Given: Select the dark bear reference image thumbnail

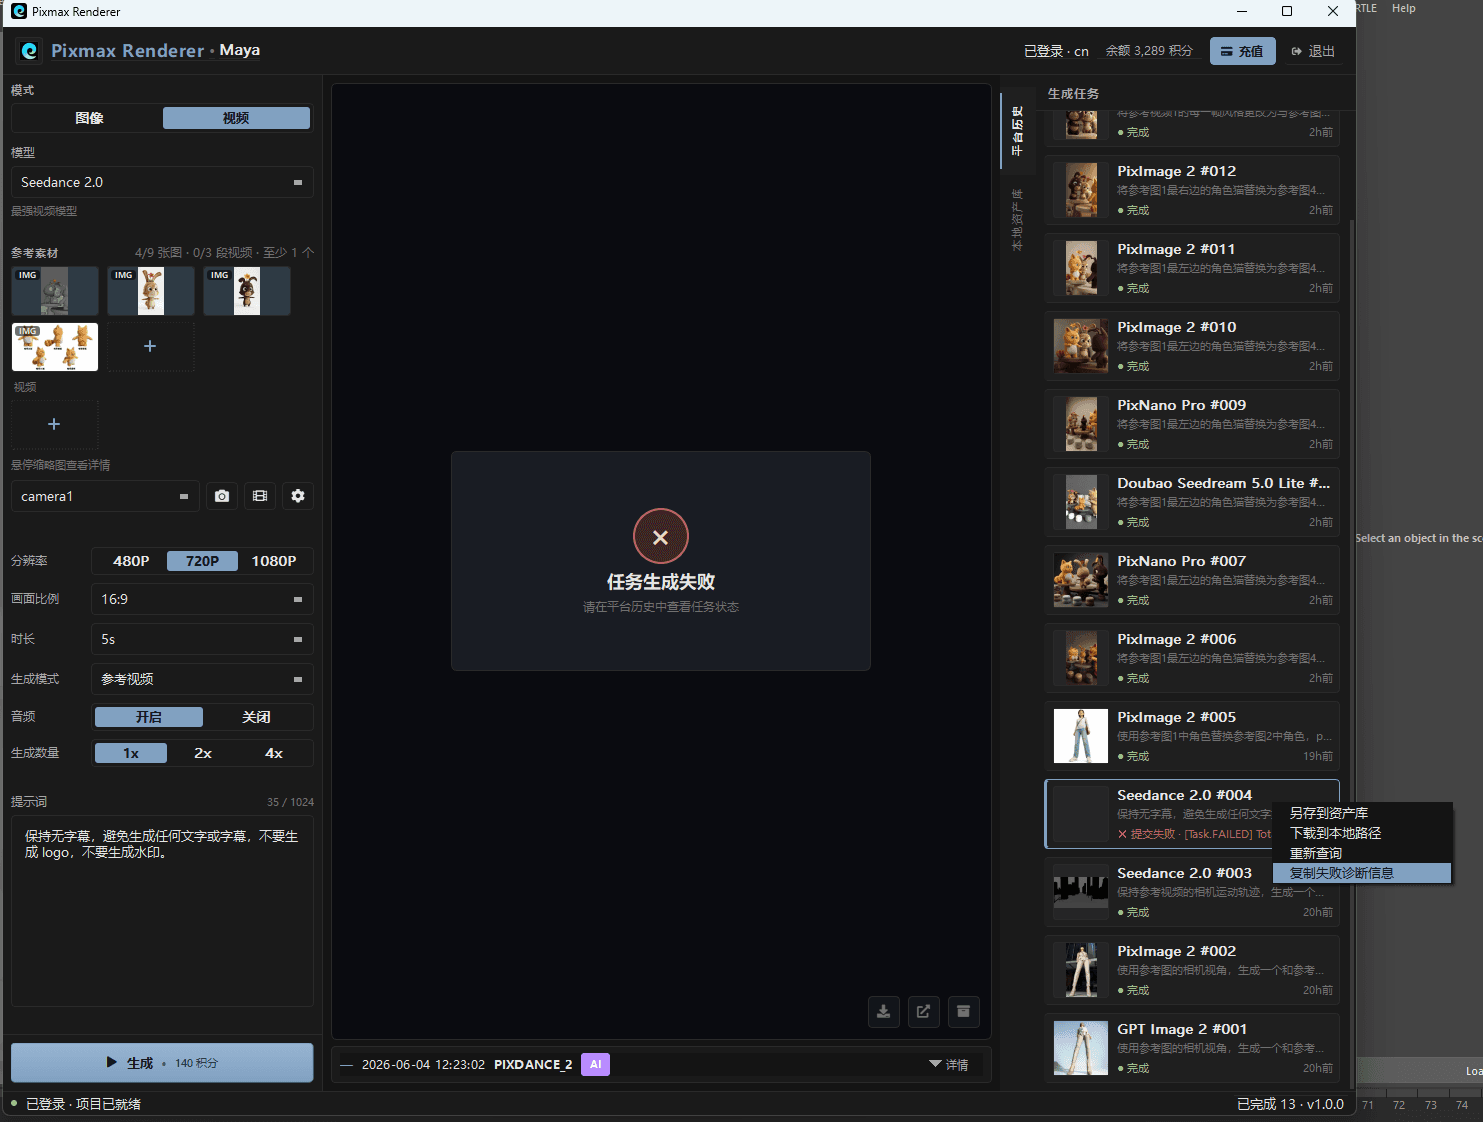Looking at the screenshot, I should click(x=247, y=291).
